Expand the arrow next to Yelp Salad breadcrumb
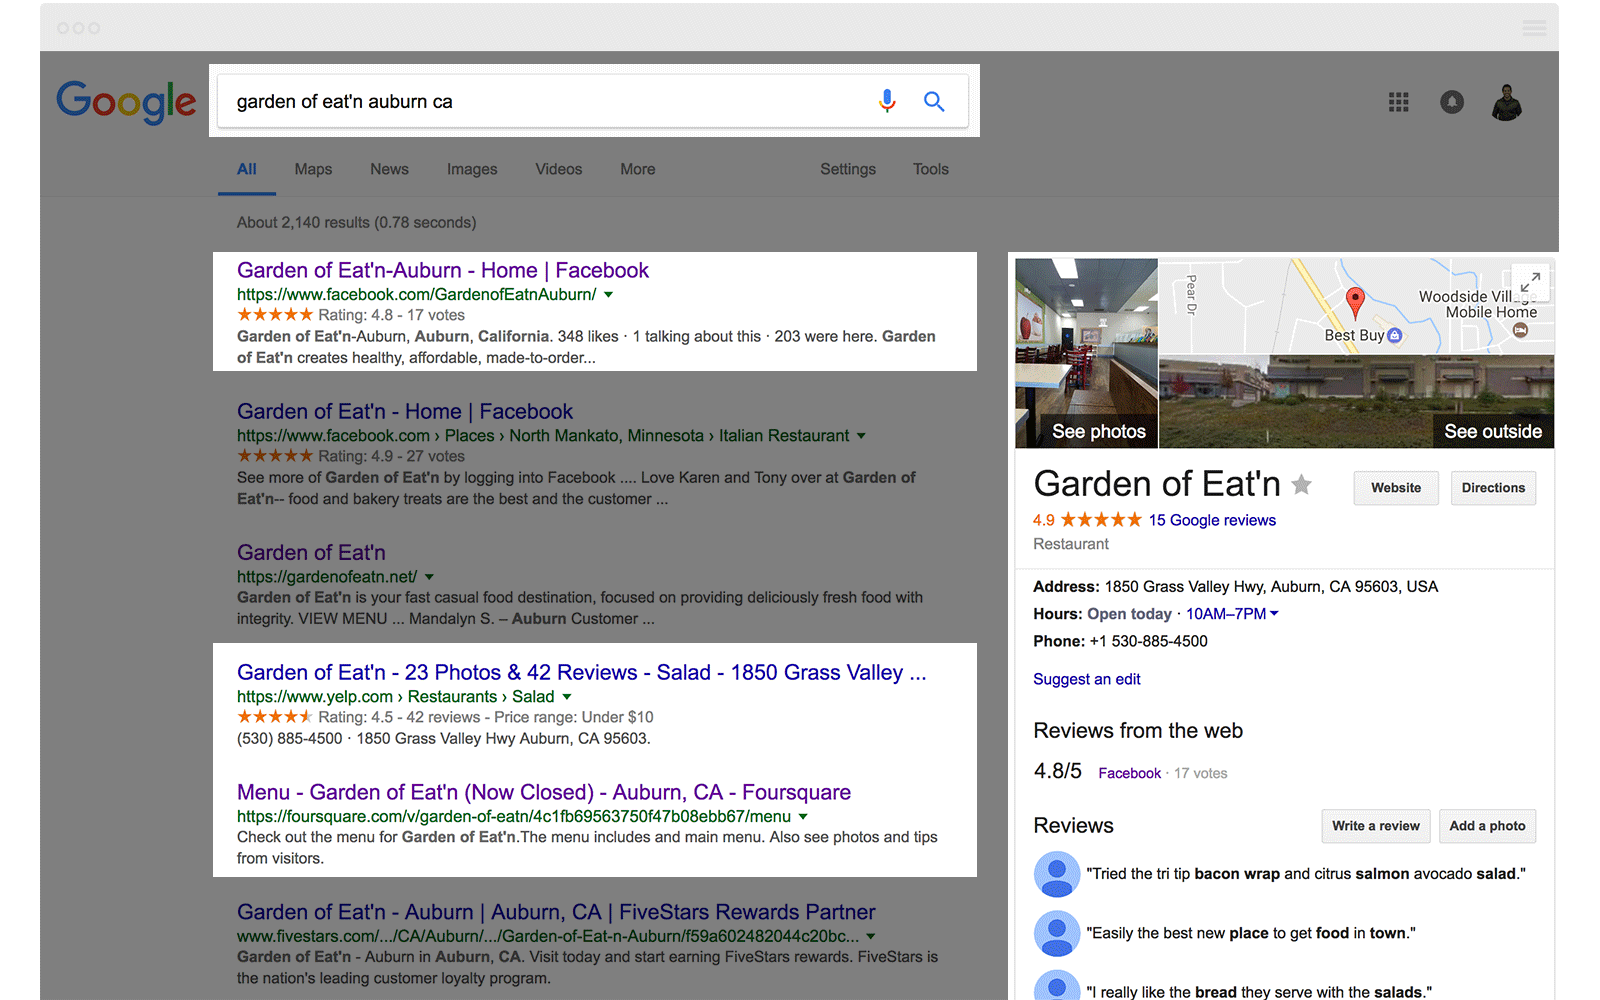The width and height of the screenshot is (1600, 1000). click(567, 697)
